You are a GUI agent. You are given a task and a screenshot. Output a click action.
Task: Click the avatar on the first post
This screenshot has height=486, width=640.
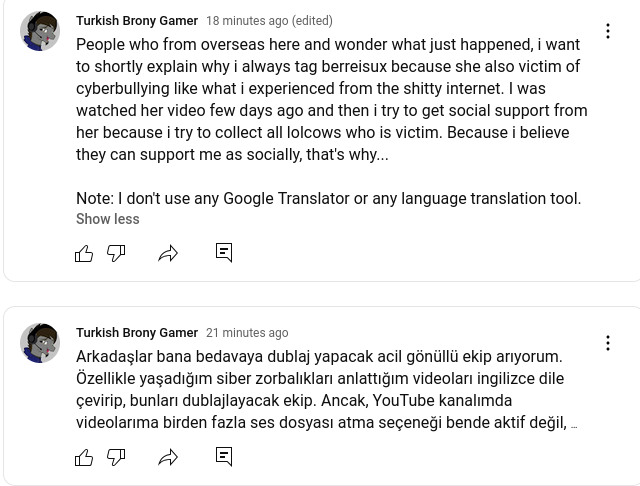pyautogui.click(x=40, y=31)
